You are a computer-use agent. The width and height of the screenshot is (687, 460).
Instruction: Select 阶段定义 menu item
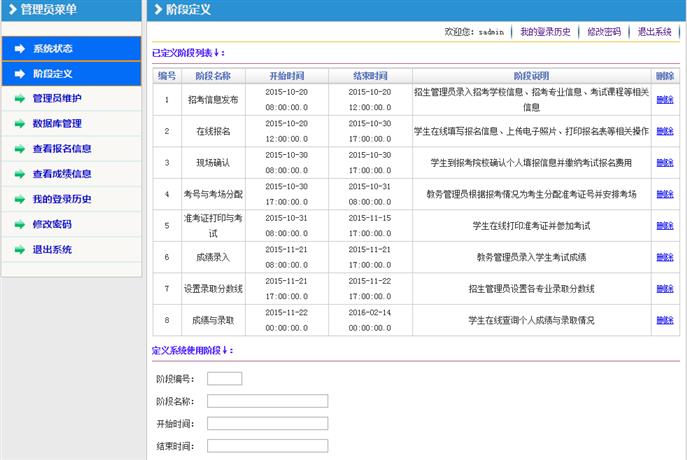pos(71,74)
